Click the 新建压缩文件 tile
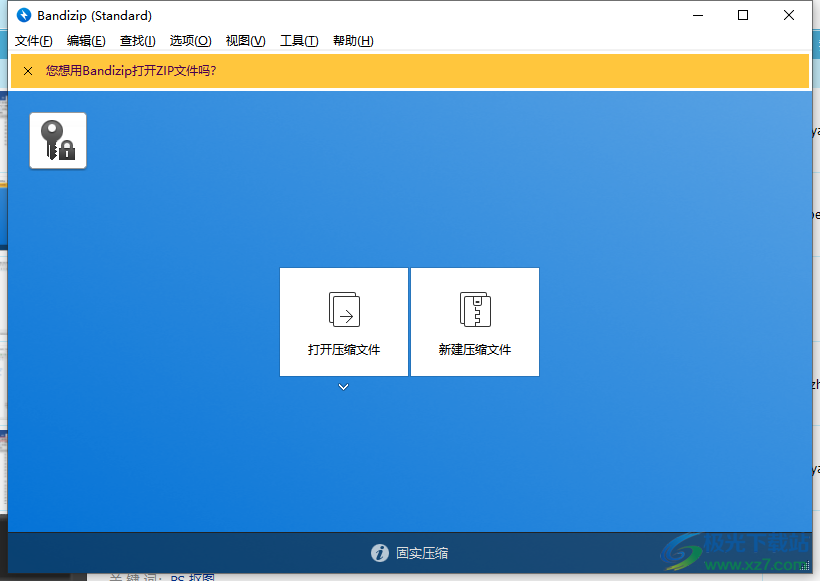Image resolution: width=820 pixels, height=581 pixels. point(475,322)
